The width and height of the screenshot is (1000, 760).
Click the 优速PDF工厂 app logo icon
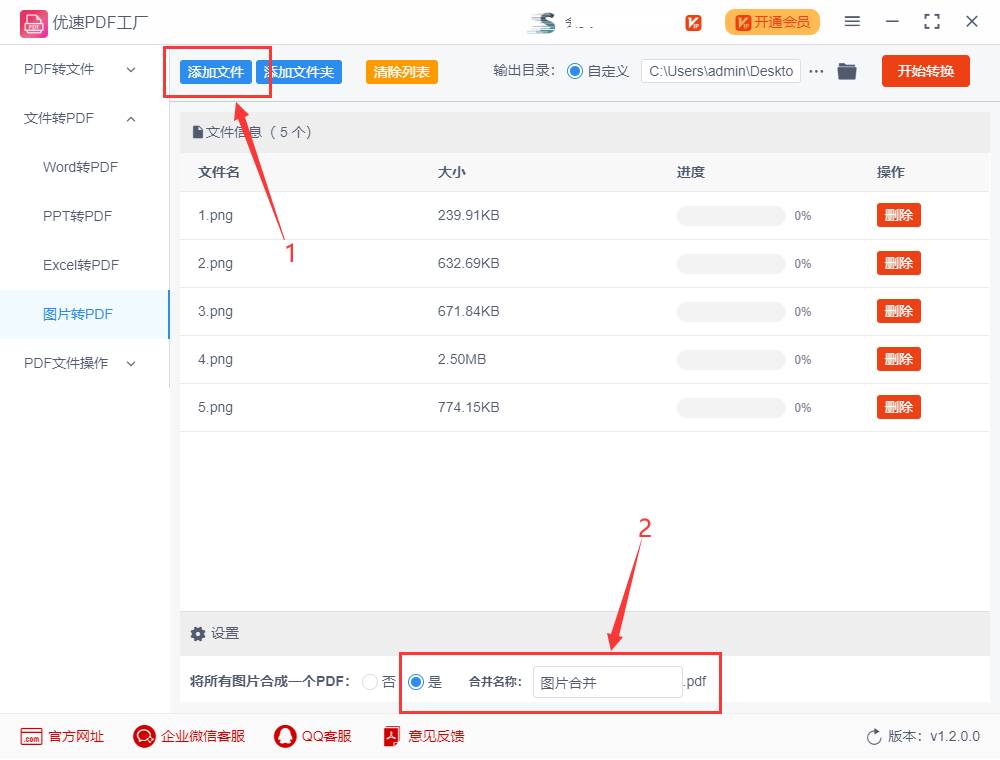click(33, 24)
